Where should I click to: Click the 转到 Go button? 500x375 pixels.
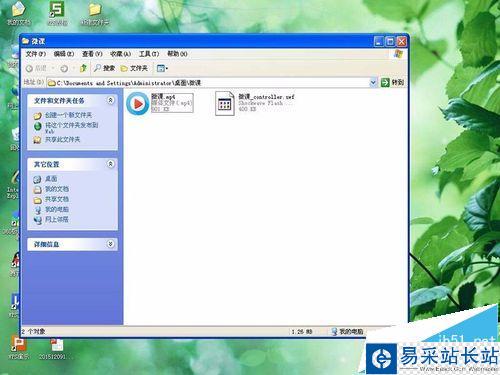click(392, 82)
